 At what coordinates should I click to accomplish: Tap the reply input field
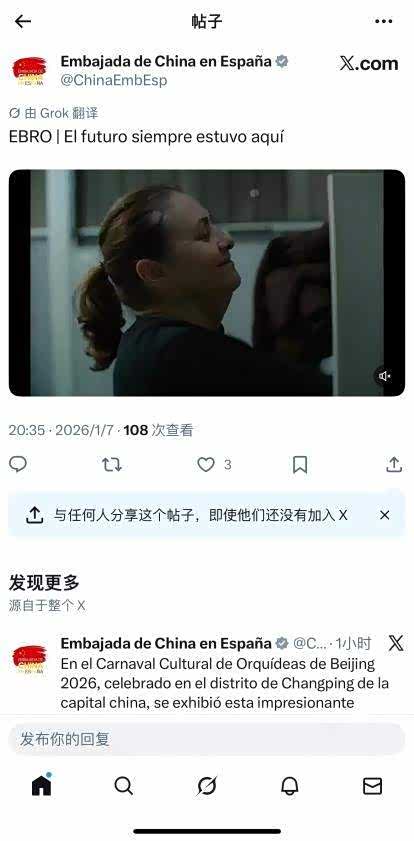point(206,739)
